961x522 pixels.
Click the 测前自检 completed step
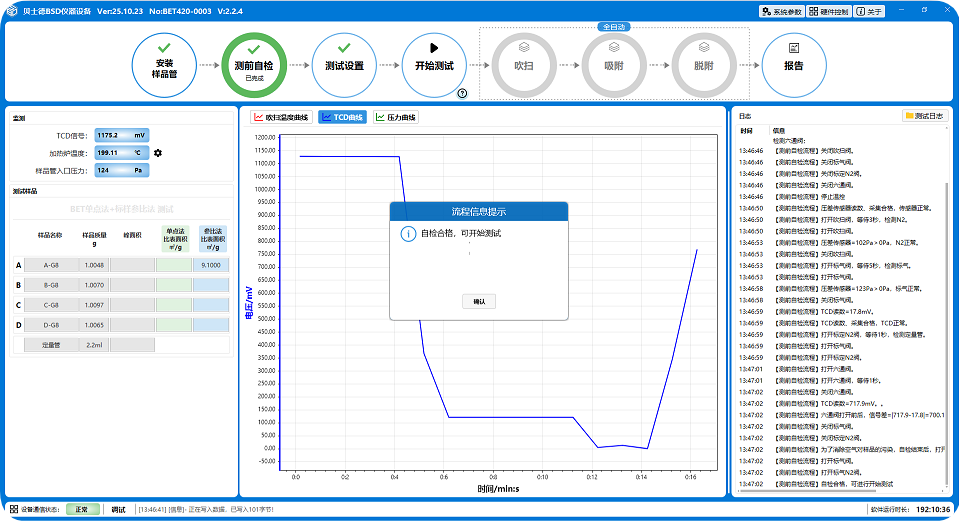pos(253,64)
